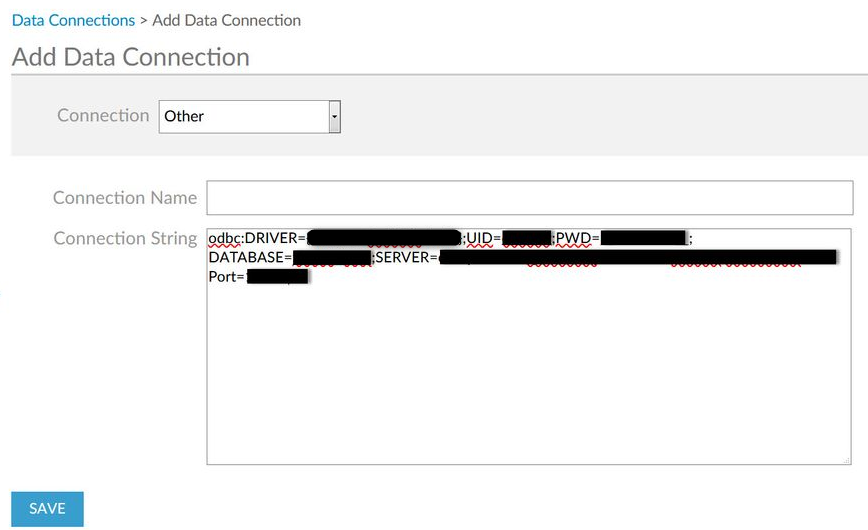Place cursor on odbc in connection string
Image resolution: width=868 pixels, height=530 pixels.
point(224,238)
